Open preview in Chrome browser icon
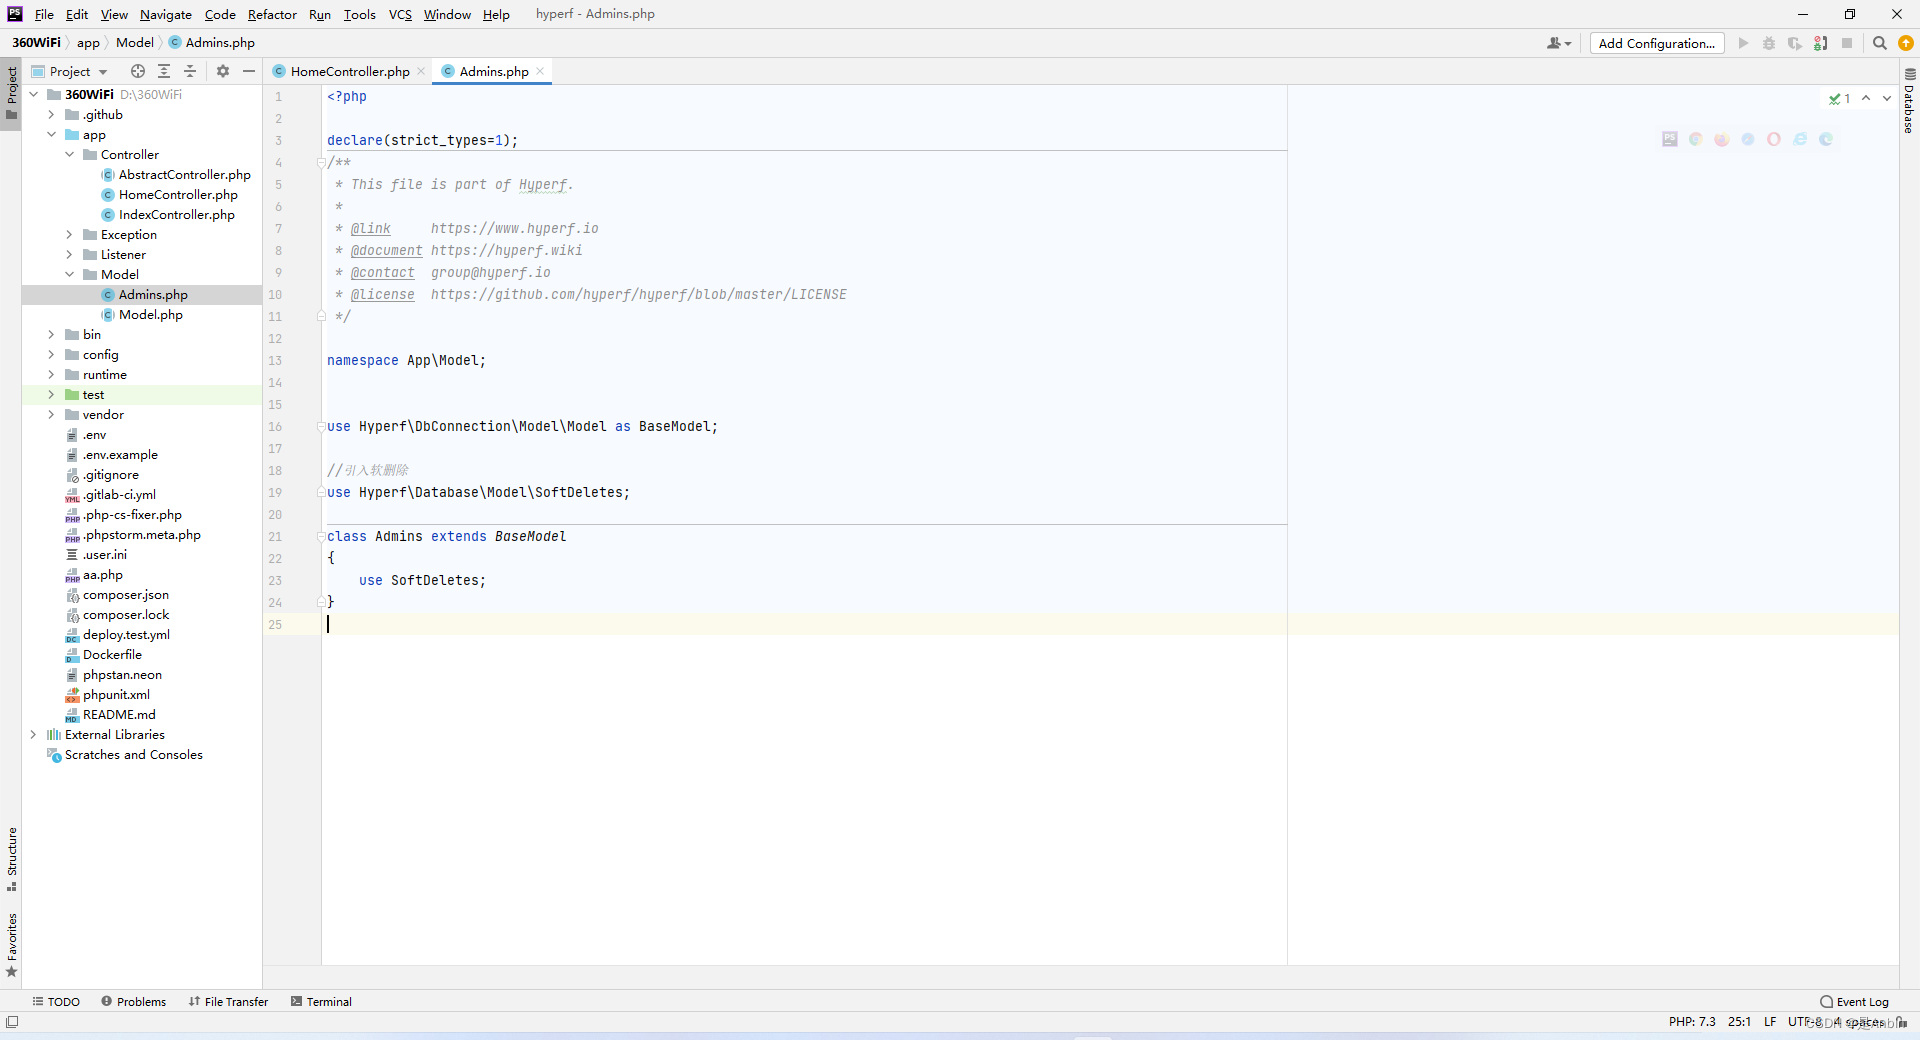 click(1696, 139)
